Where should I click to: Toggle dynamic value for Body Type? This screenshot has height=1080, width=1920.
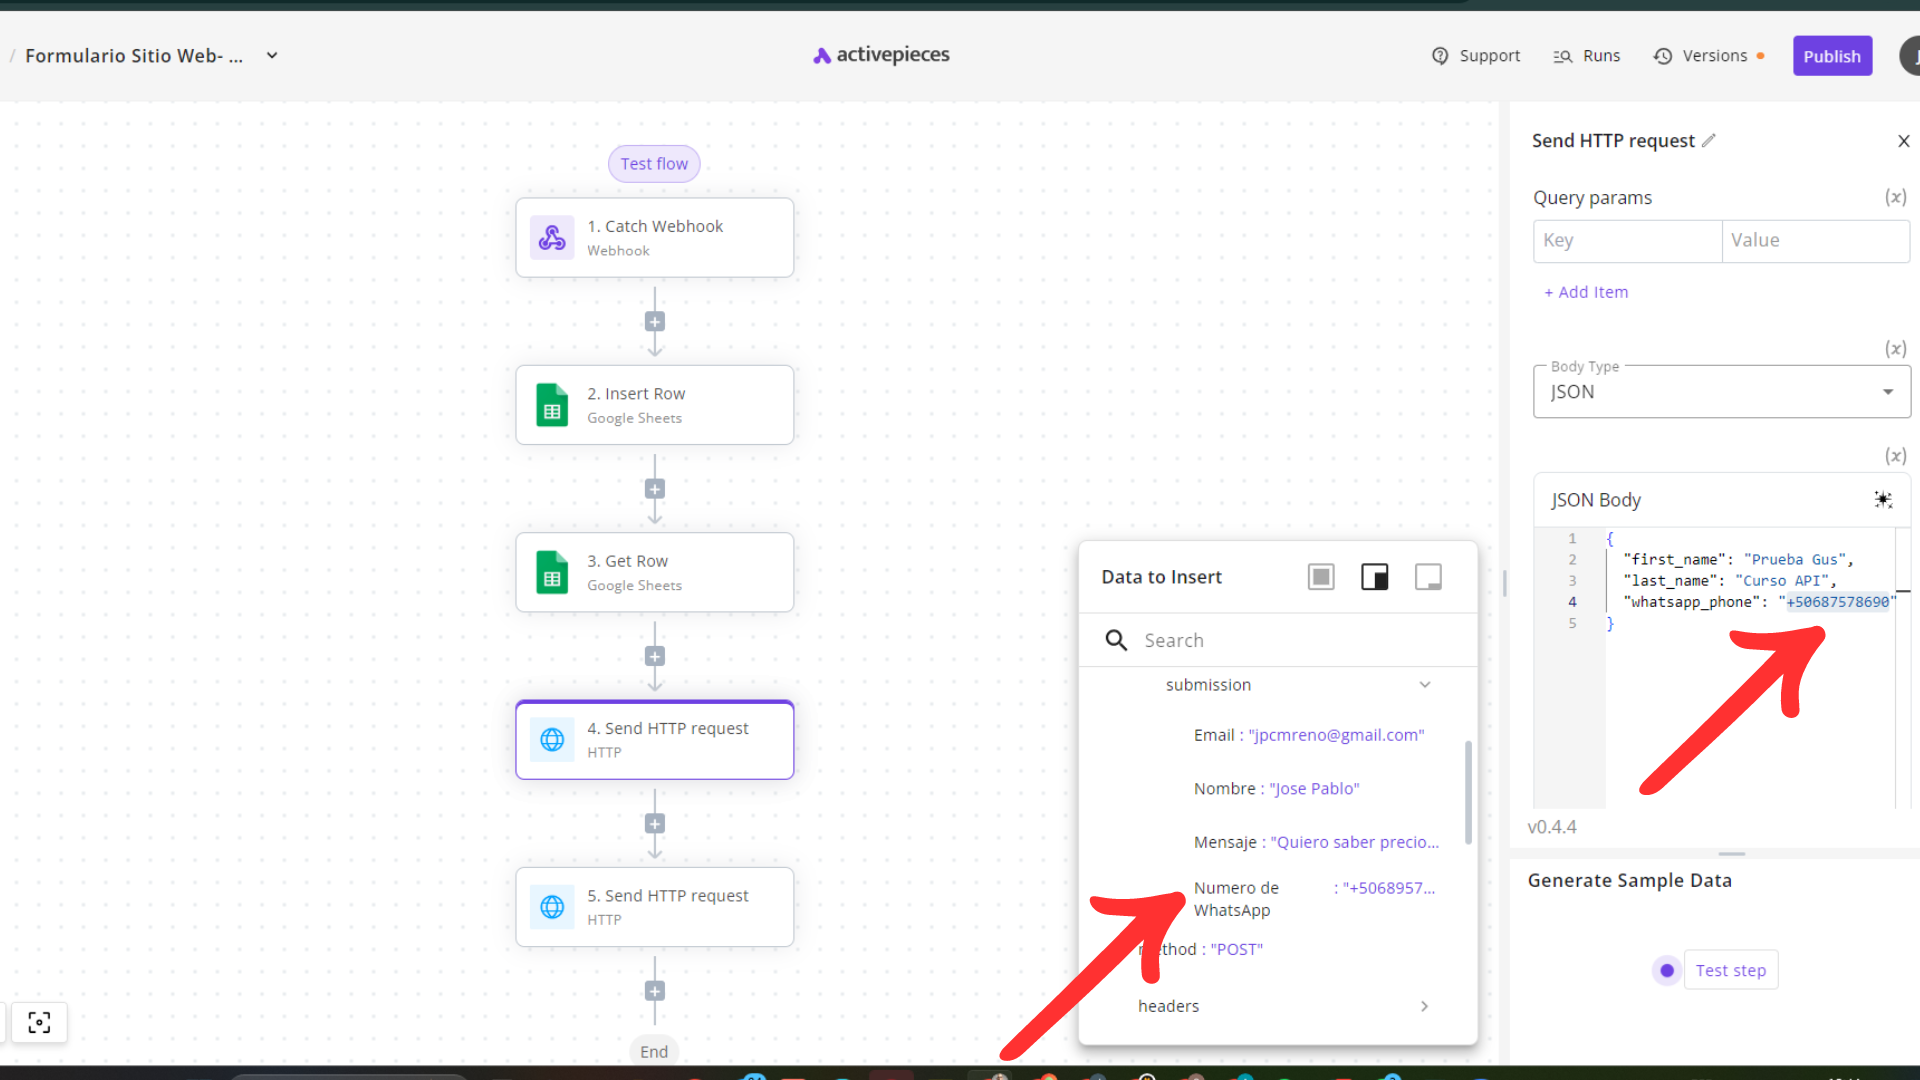[1895, 349]
